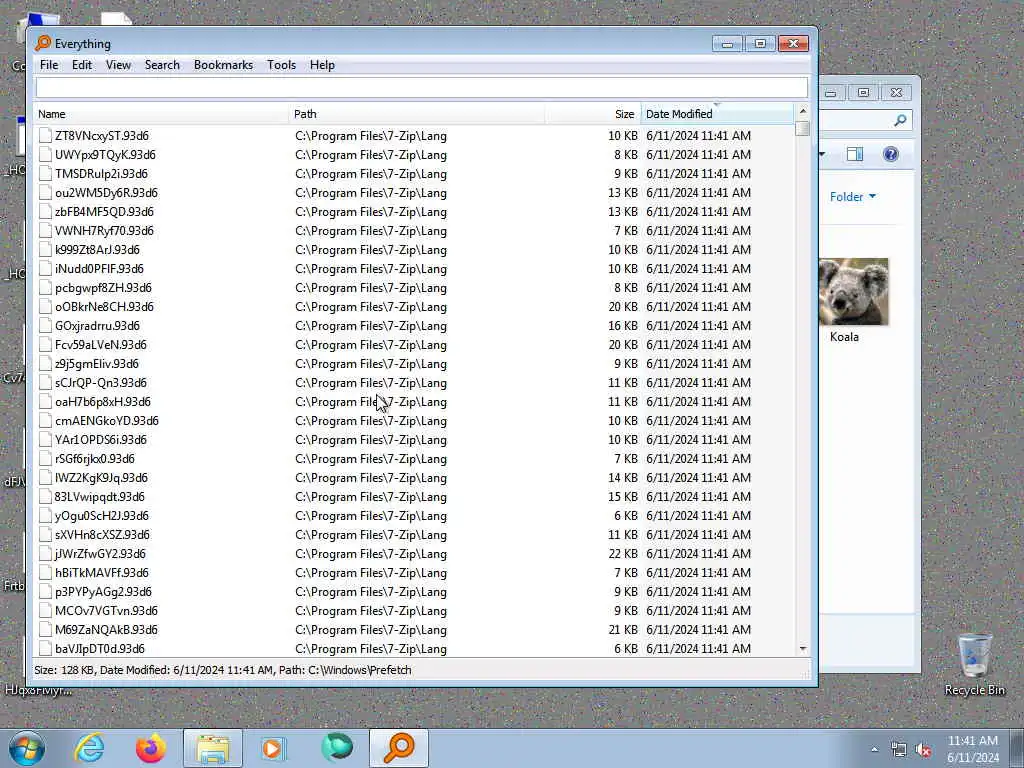Click file icon of k999Zt8ArJ.93d6

[45, 249]
